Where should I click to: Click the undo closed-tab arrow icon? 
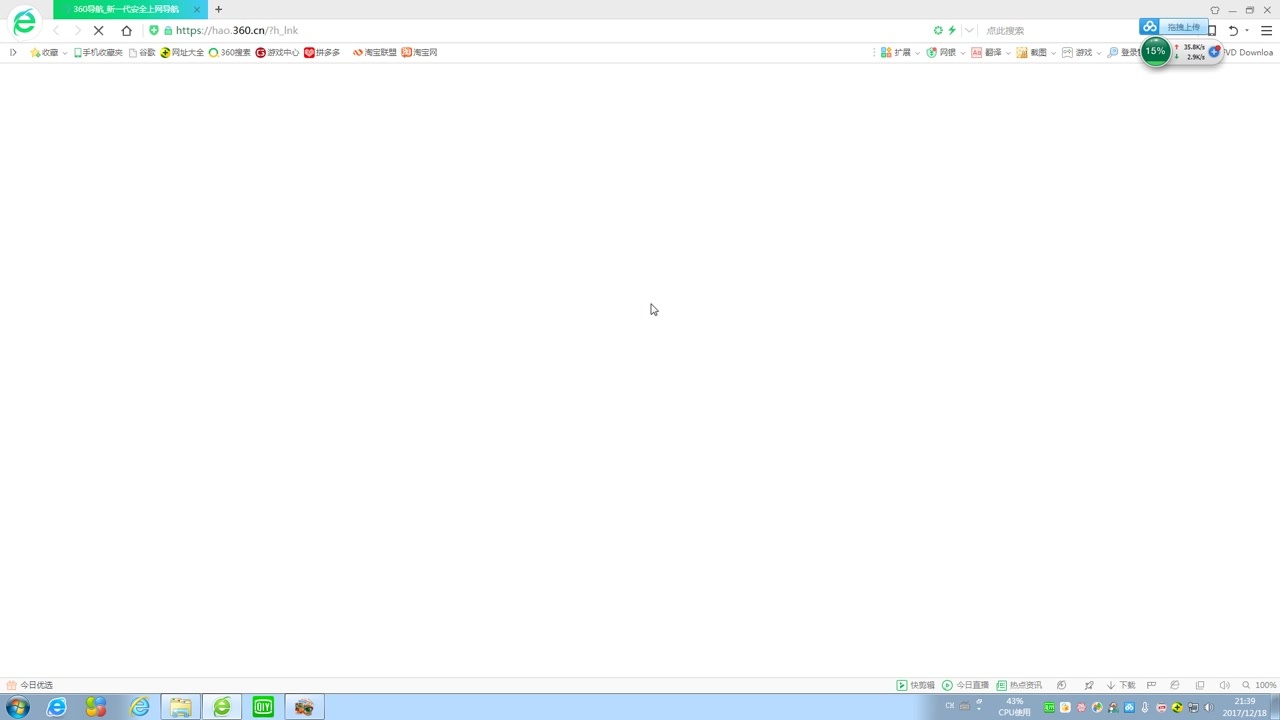(x=1233, y=31)
